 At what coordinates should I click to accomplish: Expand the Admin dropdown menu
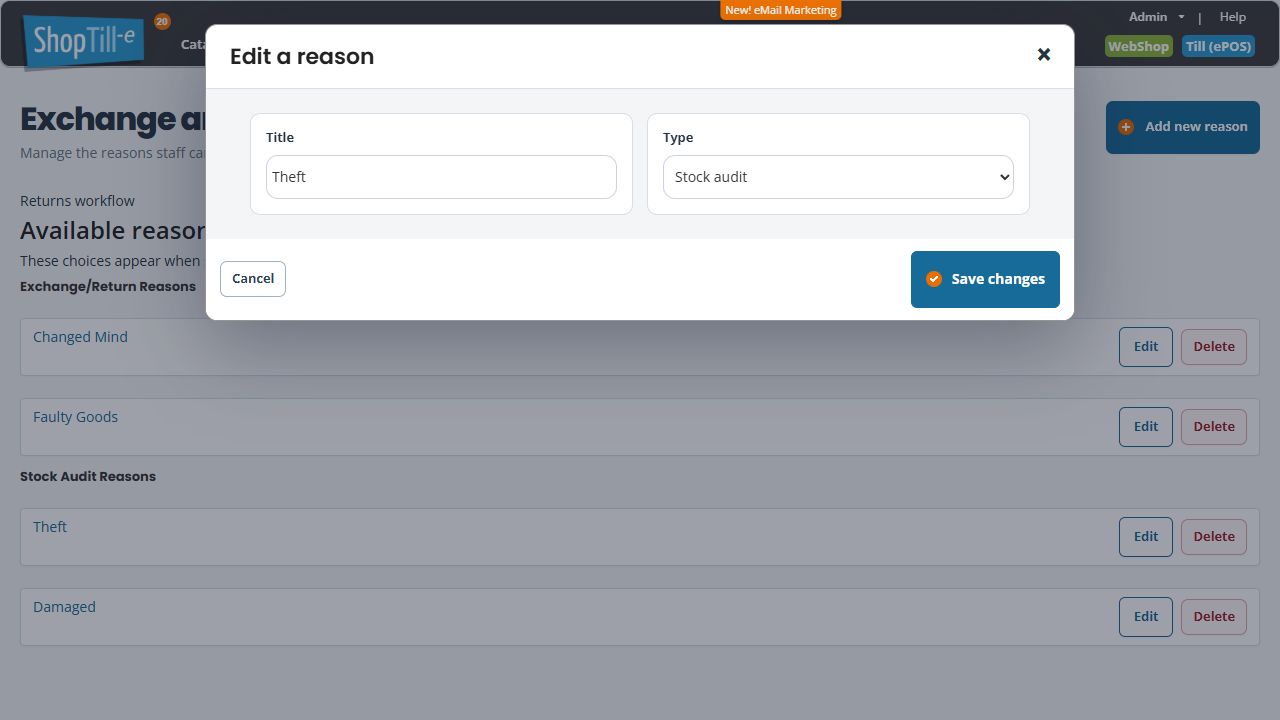pos(1156,17)
